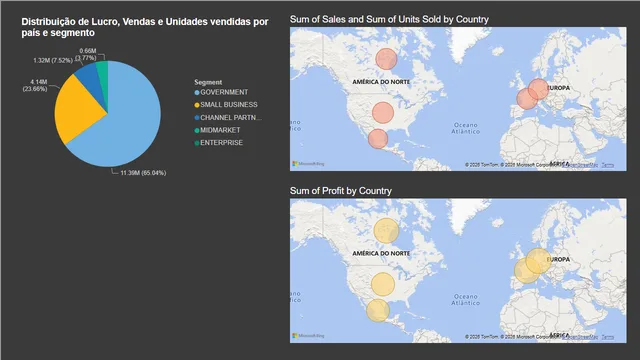The width and height of the screenshot is (640, 360).
Task: Click the 11.39M (65.04%) data label
Action: [143, 173]
